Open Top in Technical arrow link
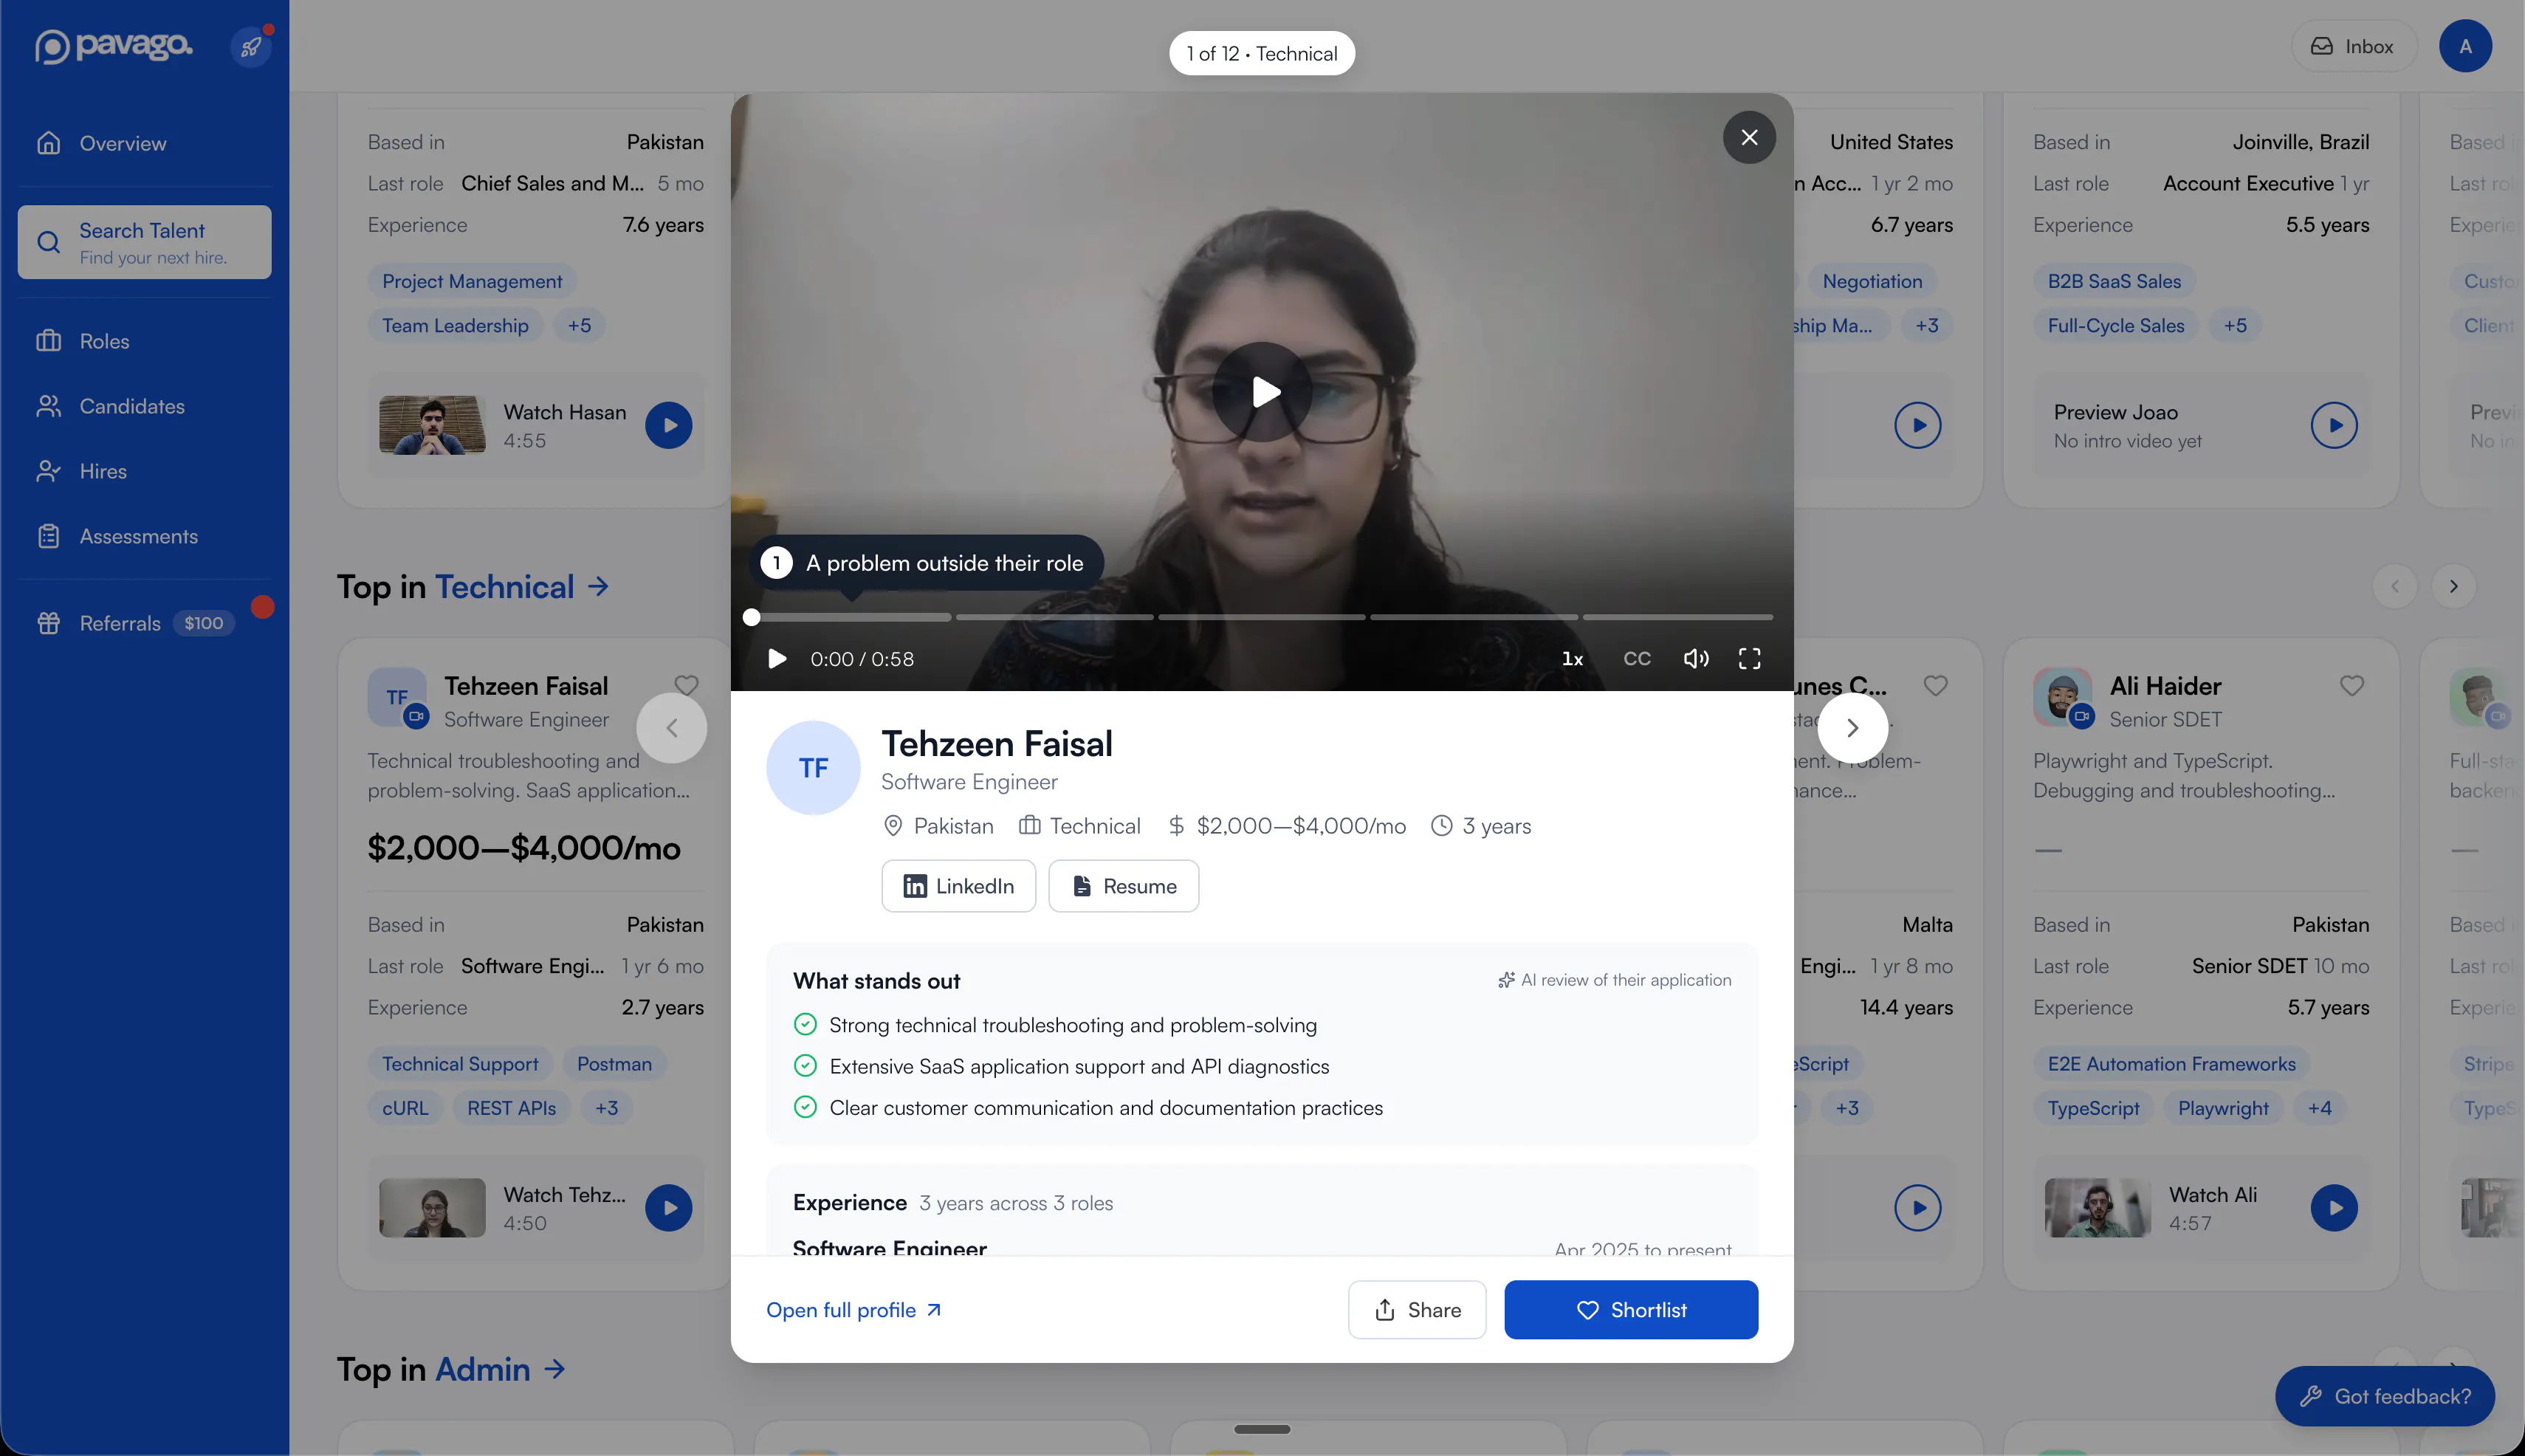This screenshot has width=2525, height=1456. coord(598,587)
